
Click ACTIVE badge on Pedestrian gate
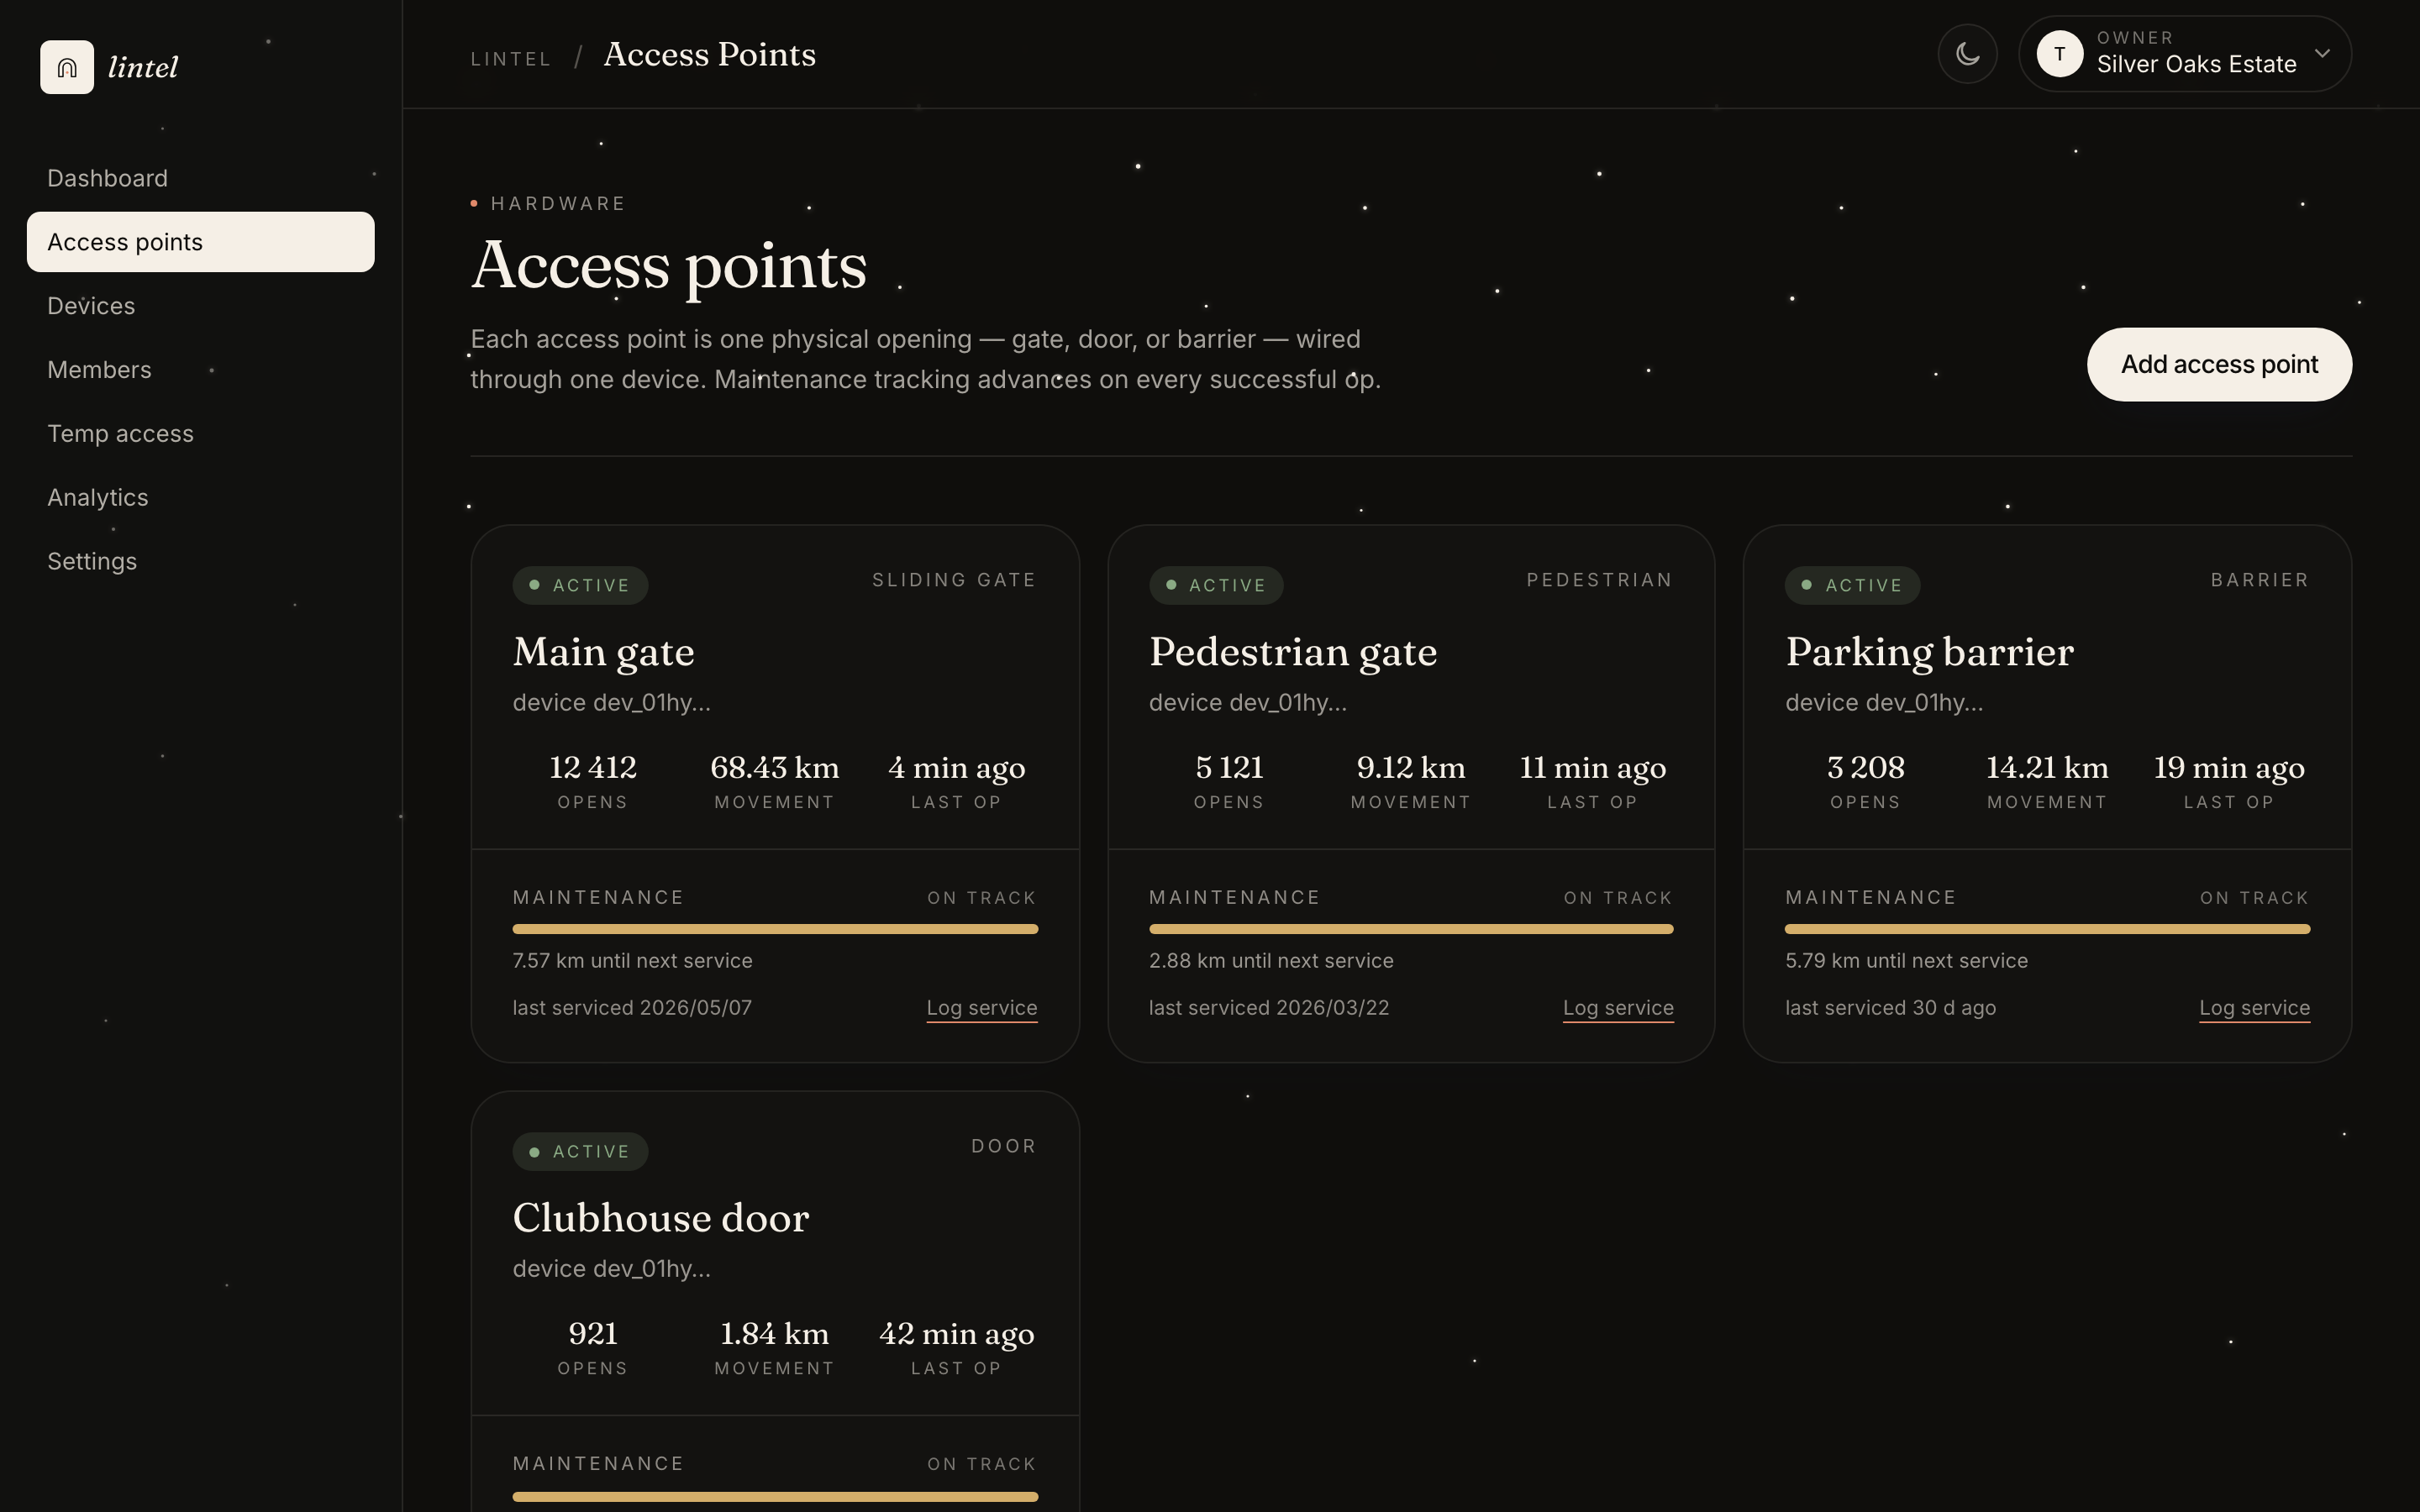[x=1216, y=585]
